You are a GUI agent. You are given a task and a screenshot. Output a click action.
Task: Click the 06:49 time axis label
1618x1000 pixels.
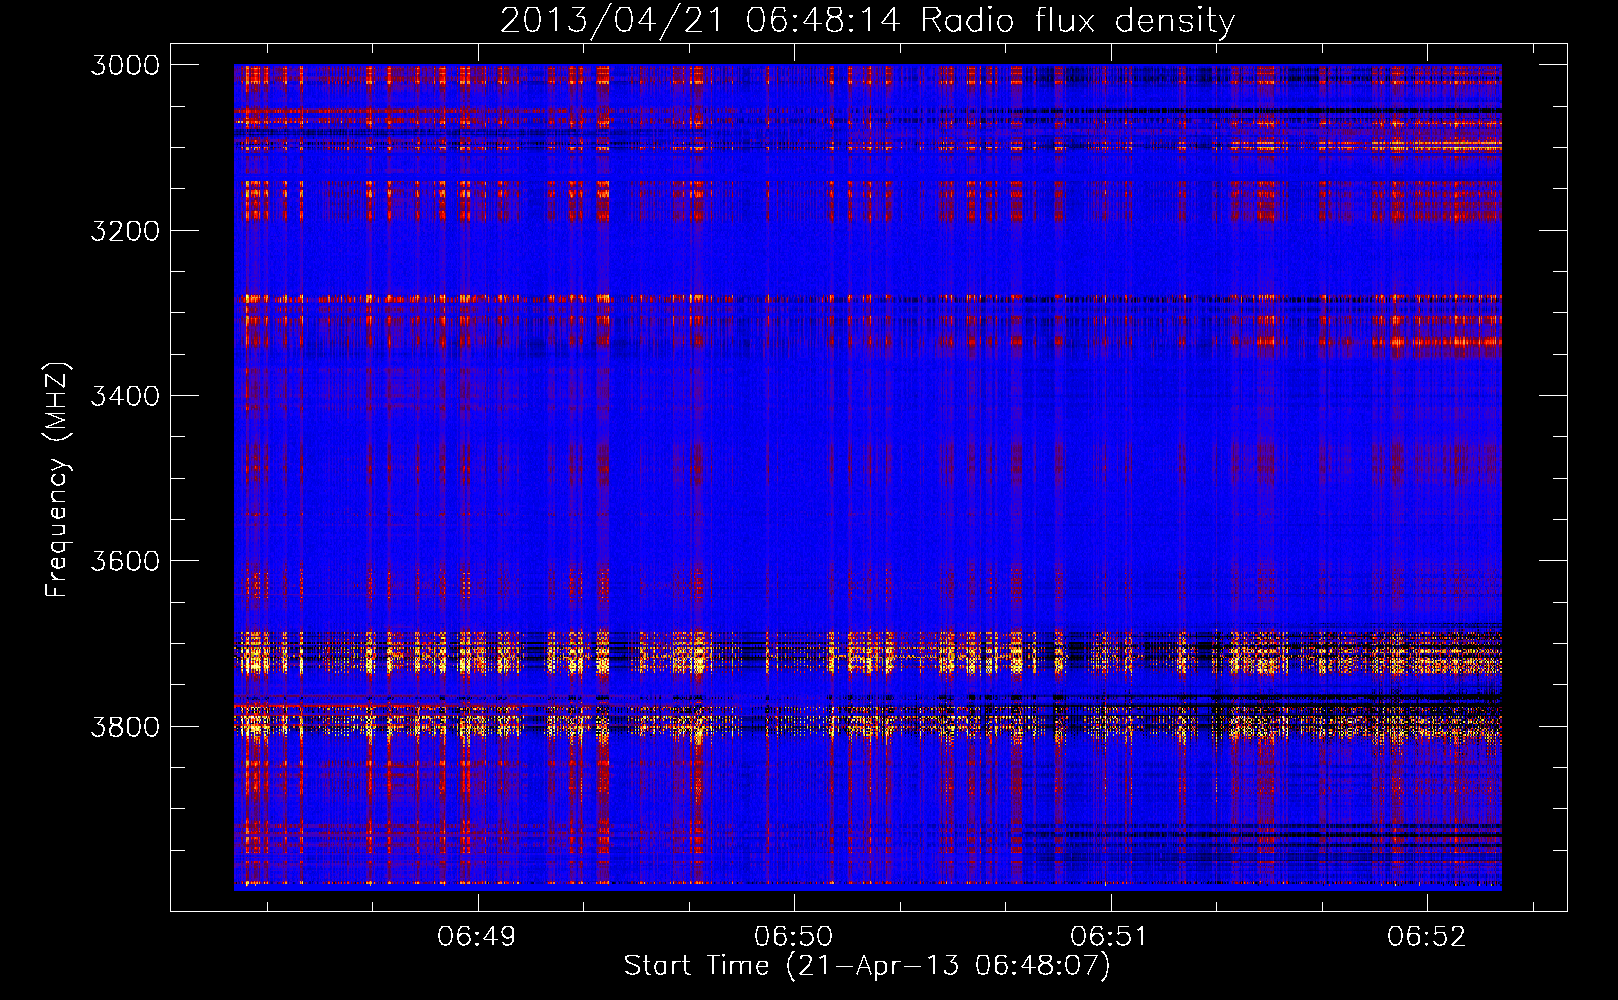coord(477,936)
